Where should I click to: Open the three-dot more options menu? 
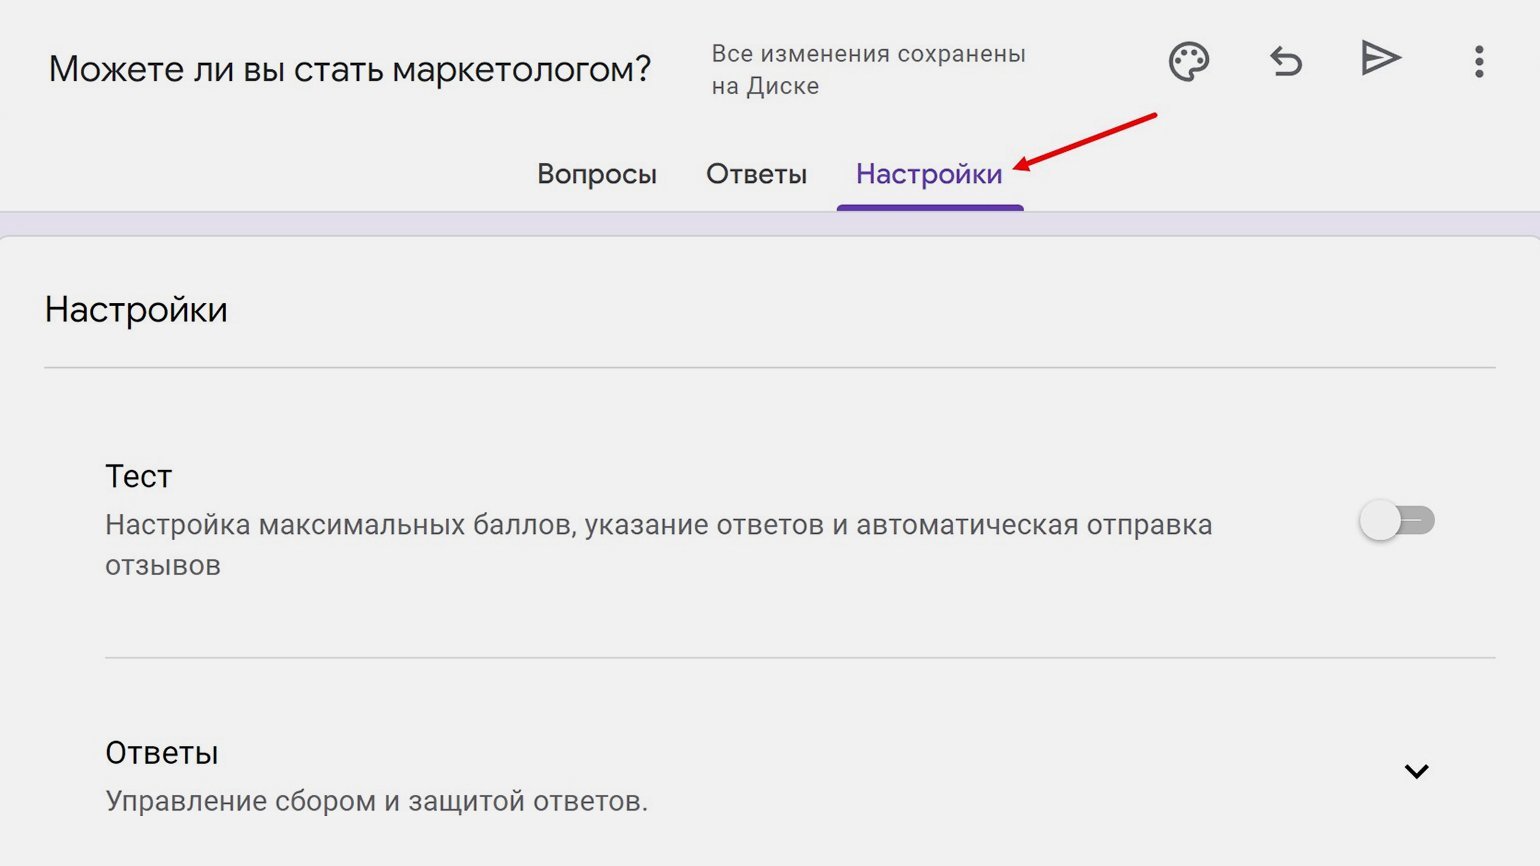point(1479,62)
